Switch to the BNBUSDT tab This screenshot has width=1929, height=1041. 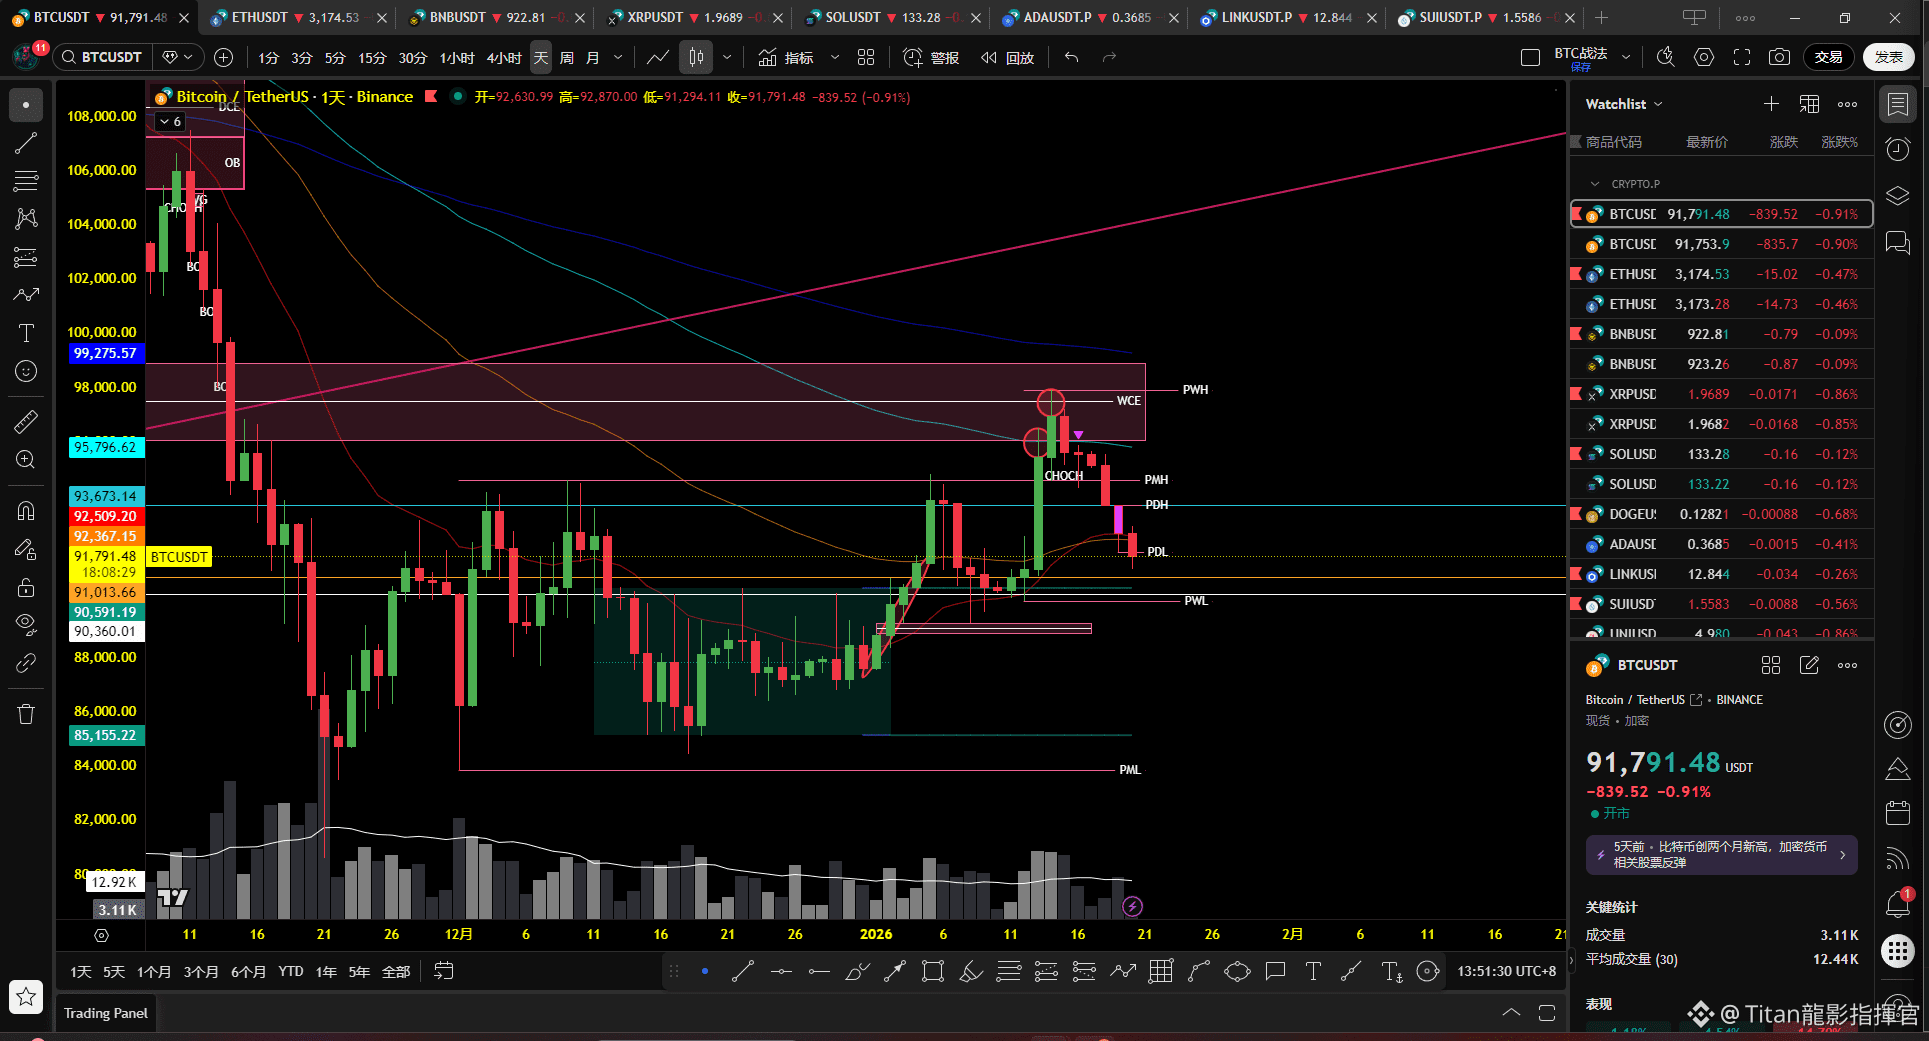497,17
